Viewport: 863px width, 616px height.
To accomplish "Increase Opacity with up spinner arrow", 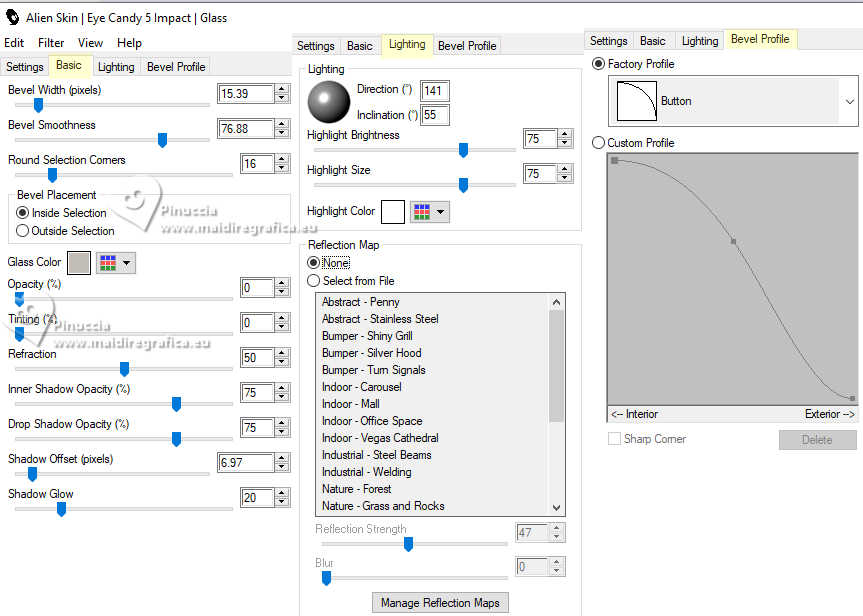I will pos(282,282).
